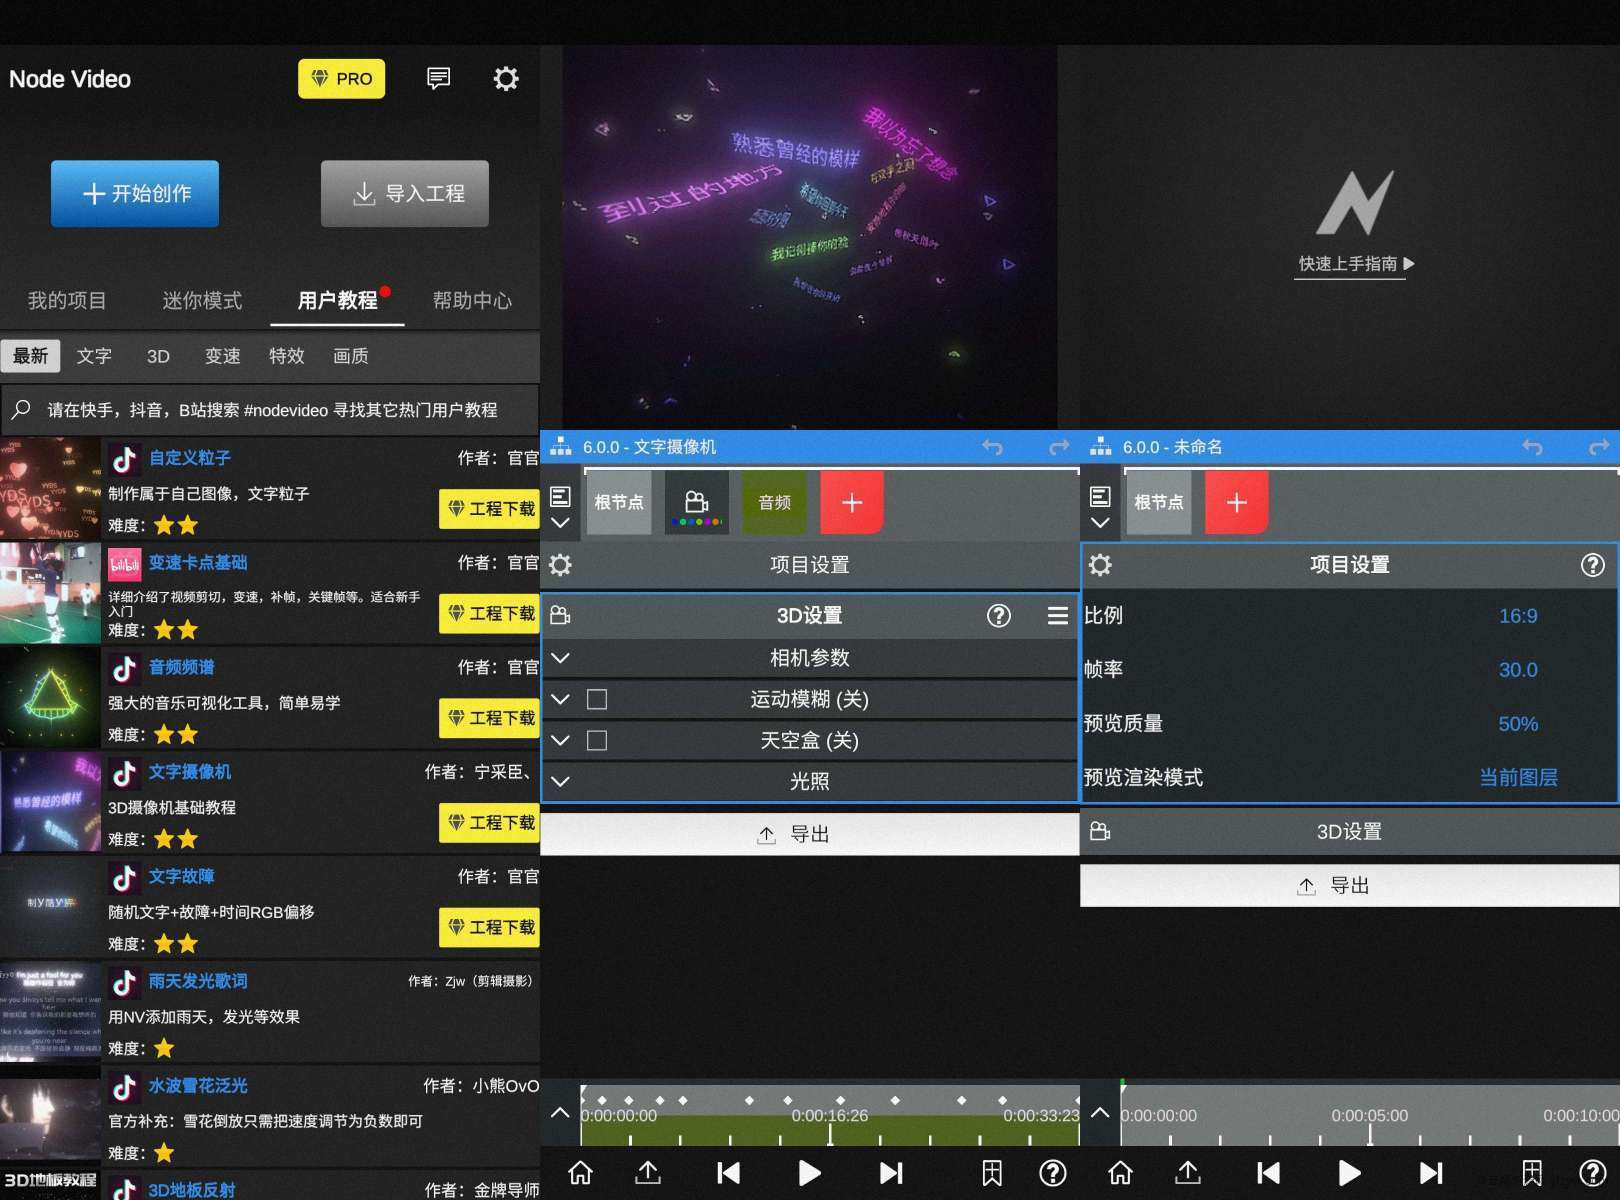Open the messages icon beside PRO
This screenshot has width=1620, height=1200.
tap(438, 79)
